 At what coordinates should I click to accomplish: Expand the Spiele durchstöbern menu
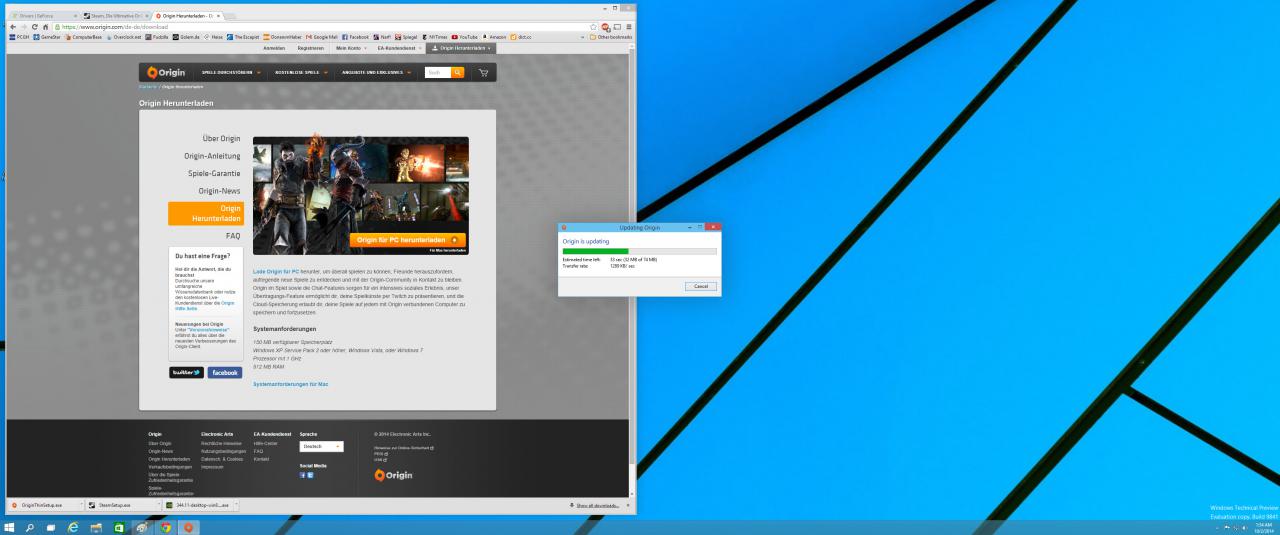point(231,72)
